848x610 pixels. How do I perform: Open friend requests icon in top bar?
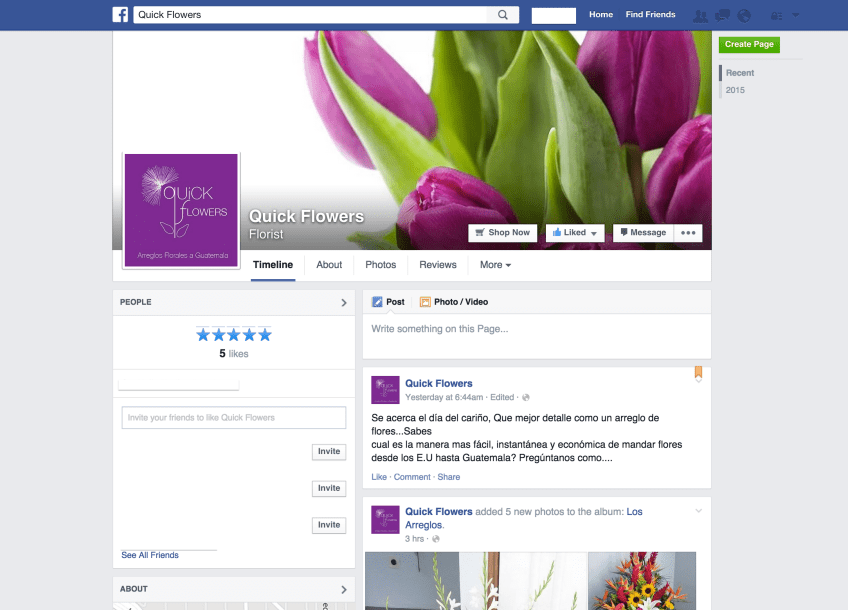pyautogui.click(x=701, y=15)
